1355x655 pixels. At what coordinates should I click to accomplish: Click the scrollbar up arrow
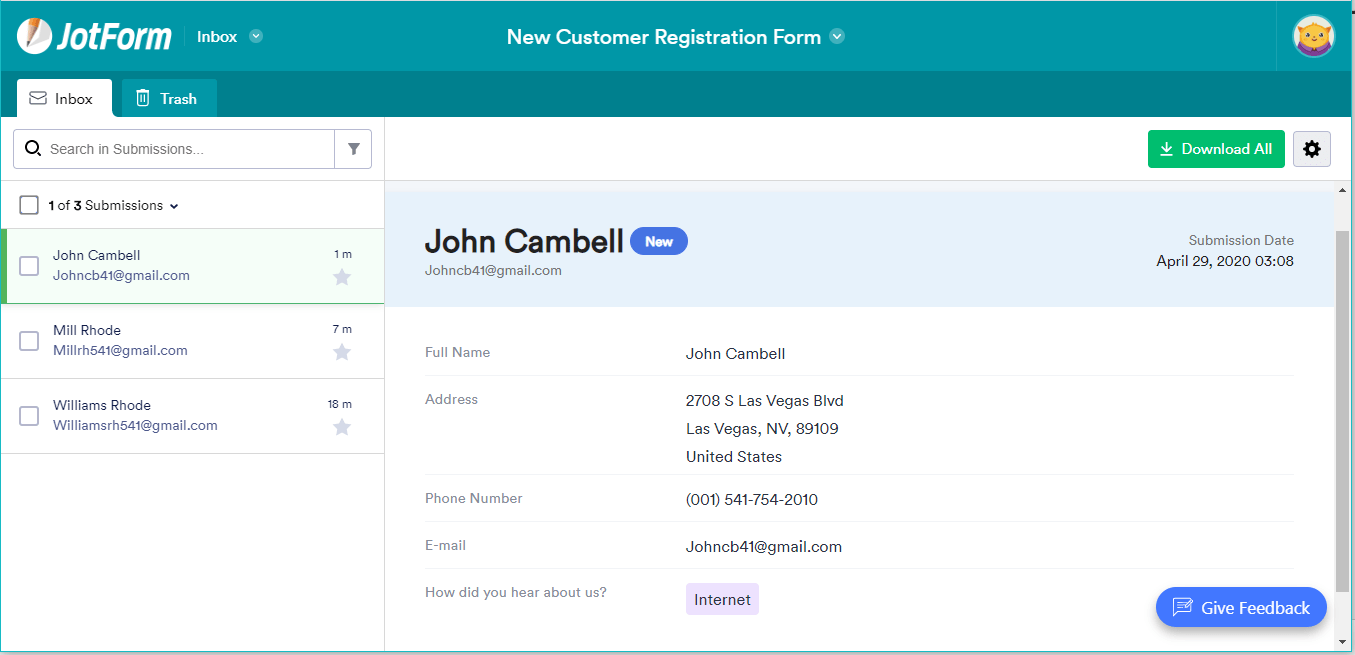[1342, 189]
